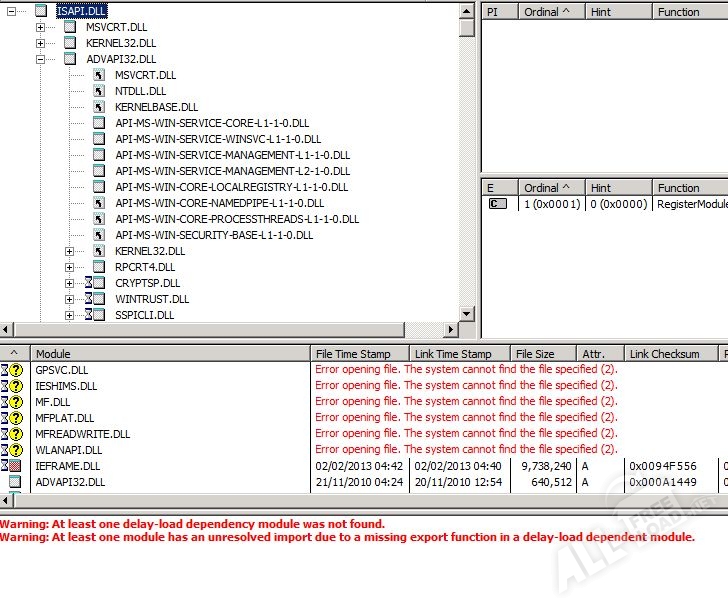Click the ISAPI.DLL root module icon
728x605 pixels.
point(40,11)
